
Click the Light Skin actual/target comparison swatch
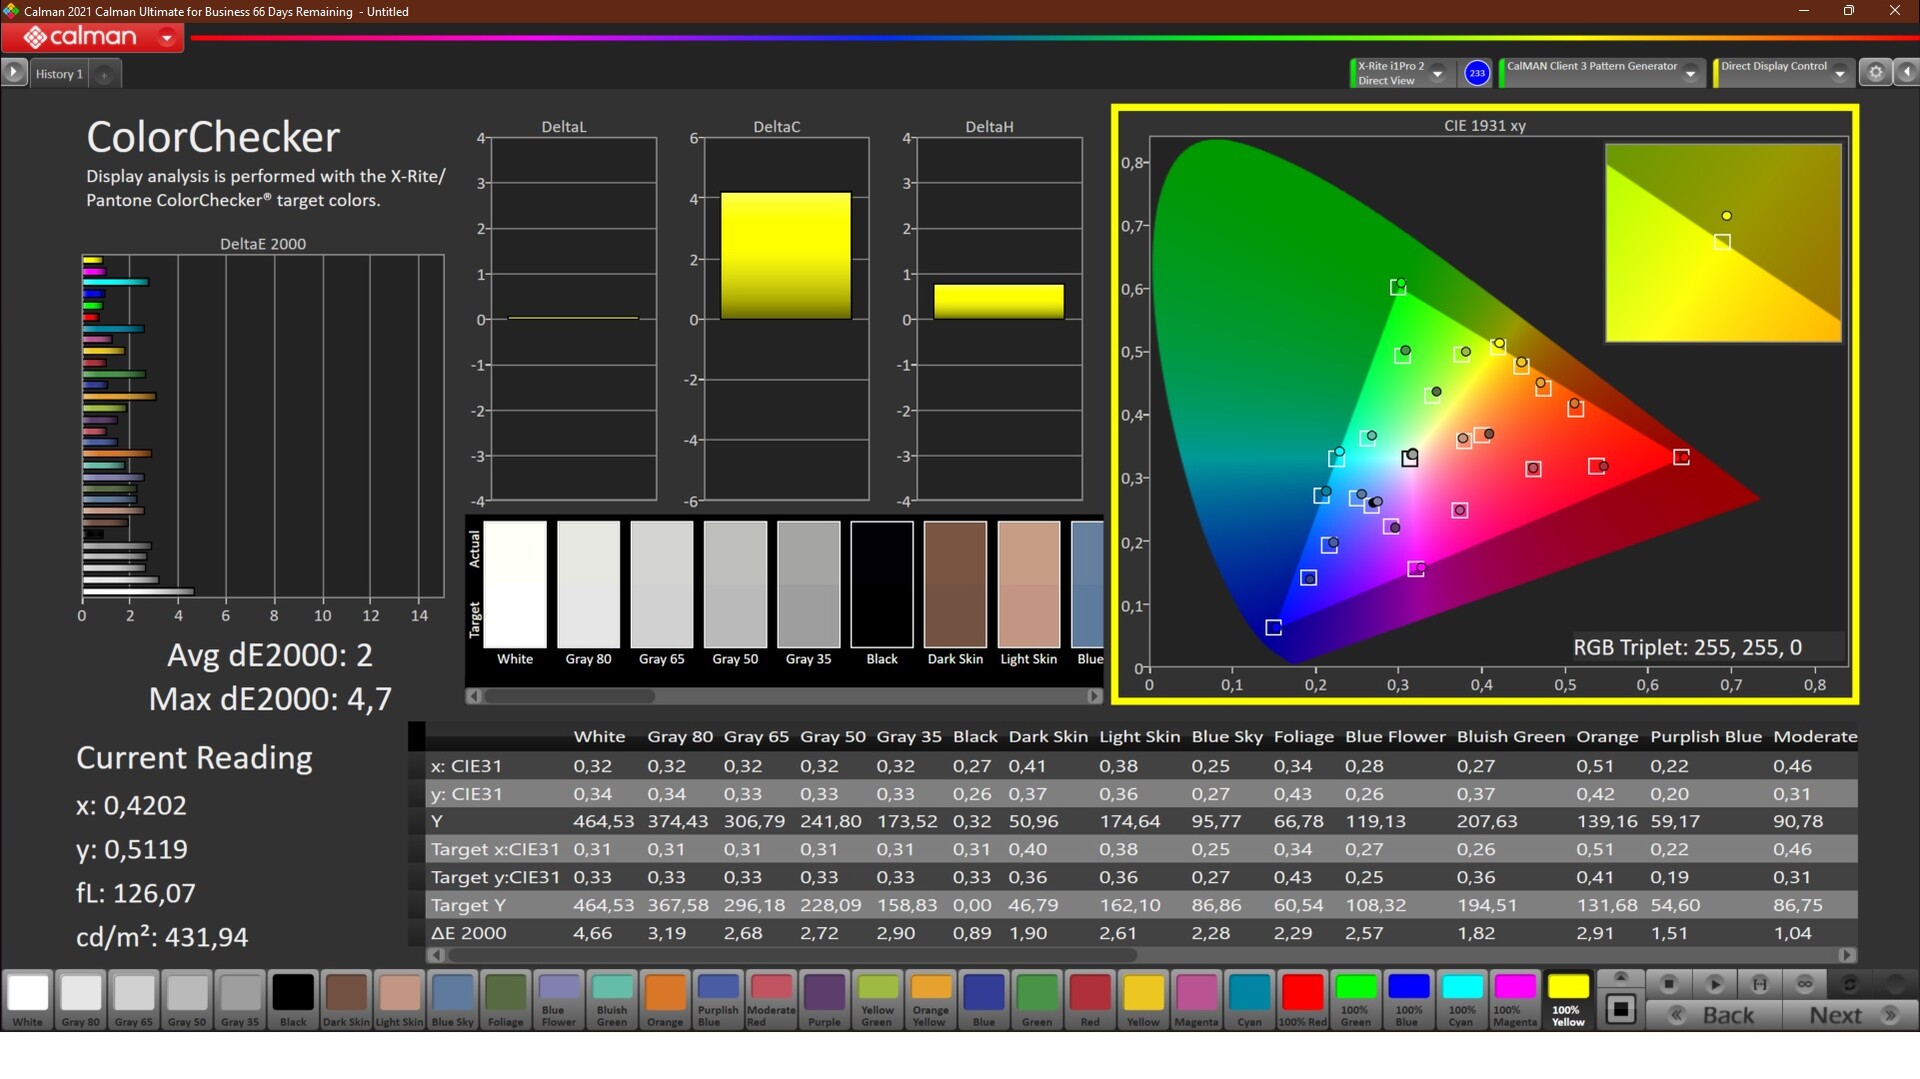pyautogui.click(x=1029, y=584)
